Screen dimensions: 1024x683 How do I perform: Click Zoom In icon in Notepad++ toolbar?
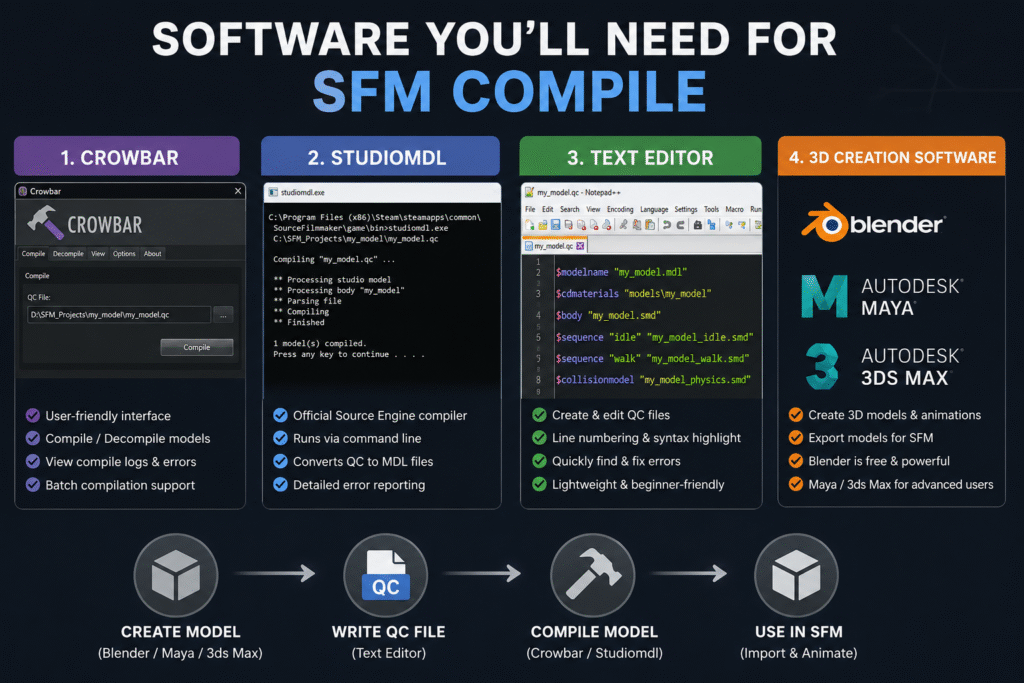pos(728,225)
